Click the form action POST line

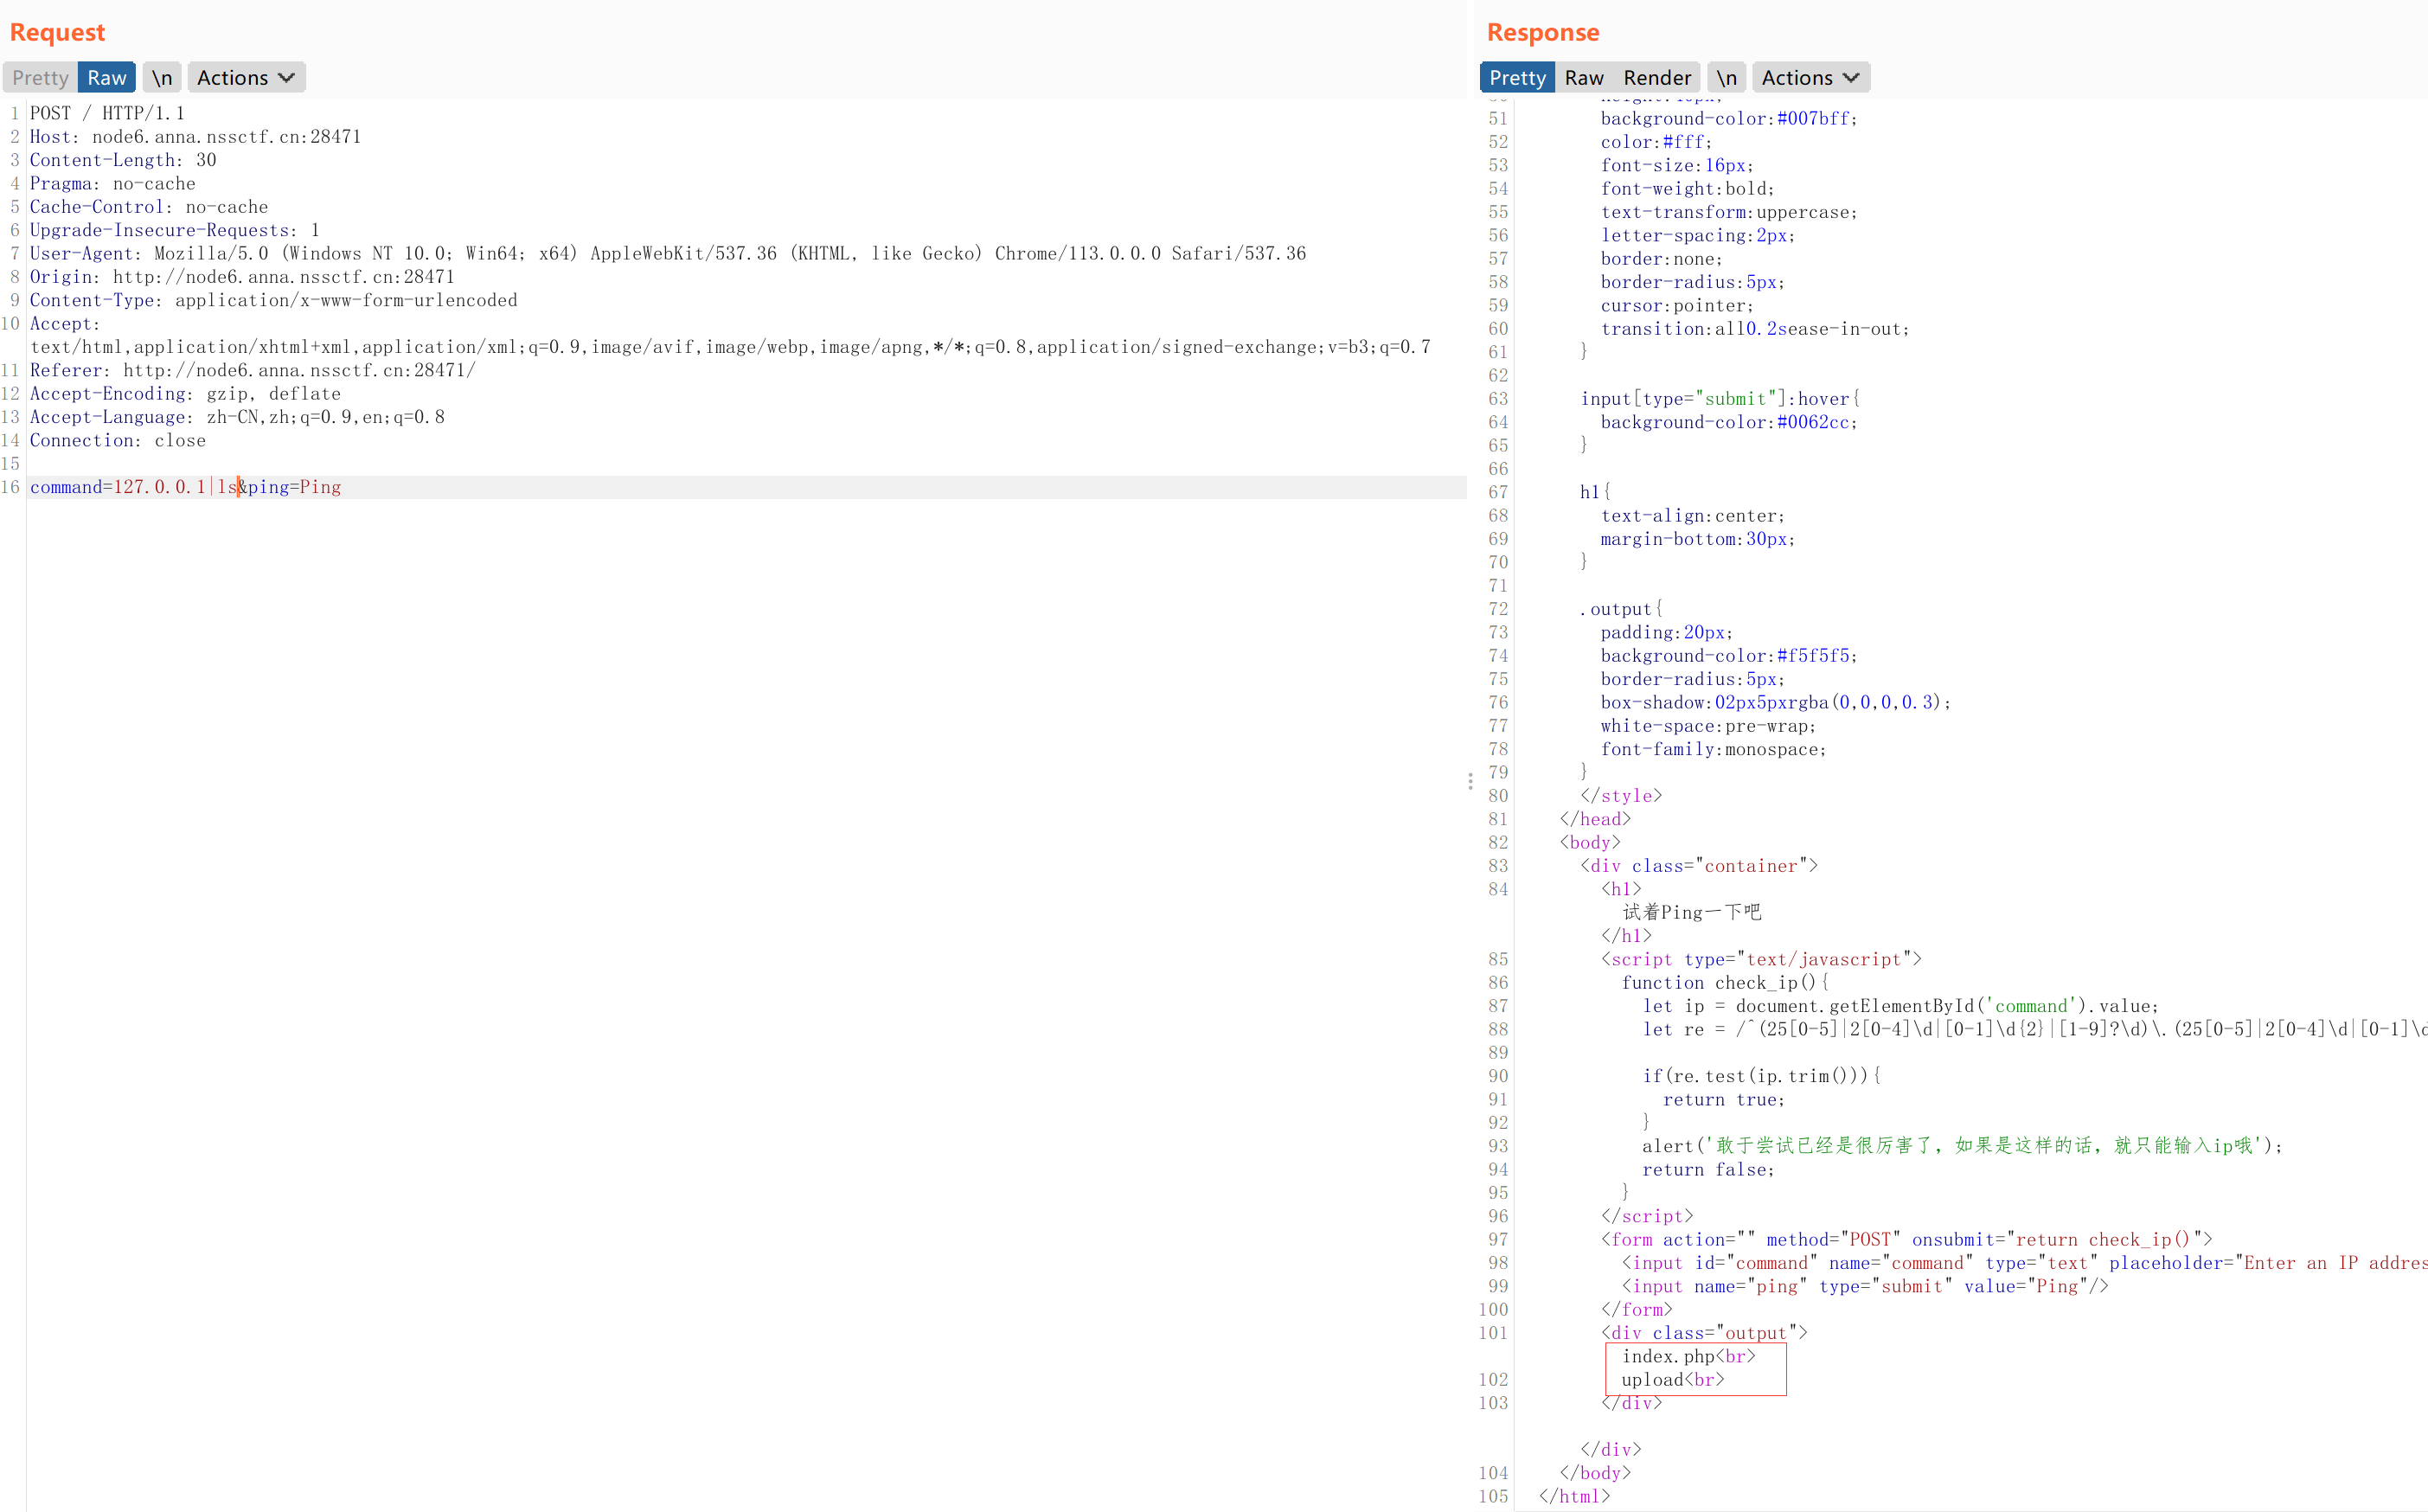tap(1907, 1240)
